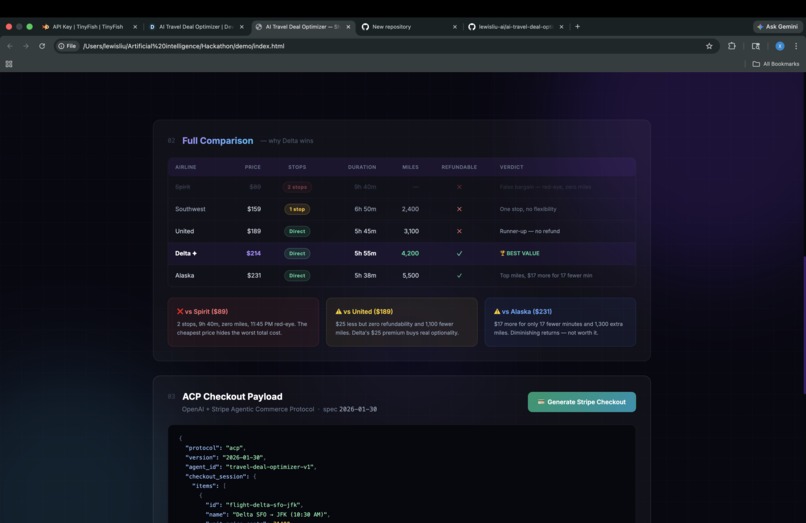Viewport: 806px width, 523px height.
Task: Click Generate Stripe Checkout button
Action: [582, 402]
